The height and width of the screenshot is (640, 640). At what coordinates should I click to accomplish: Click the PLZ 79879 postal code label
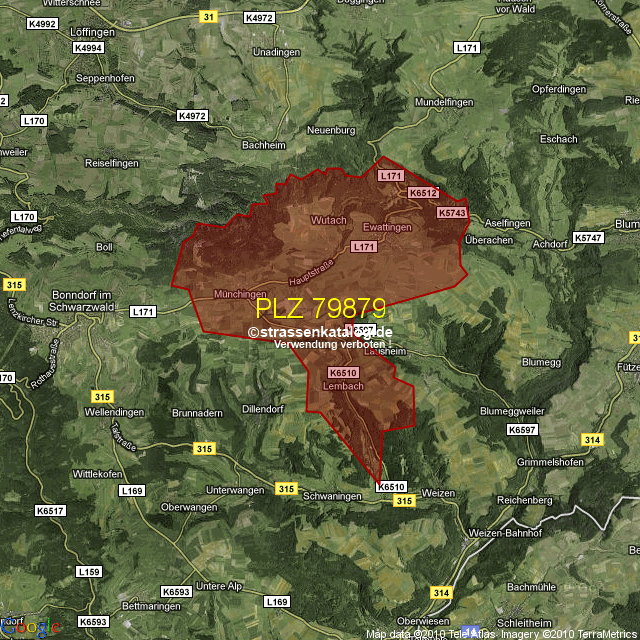click(320, 308)
